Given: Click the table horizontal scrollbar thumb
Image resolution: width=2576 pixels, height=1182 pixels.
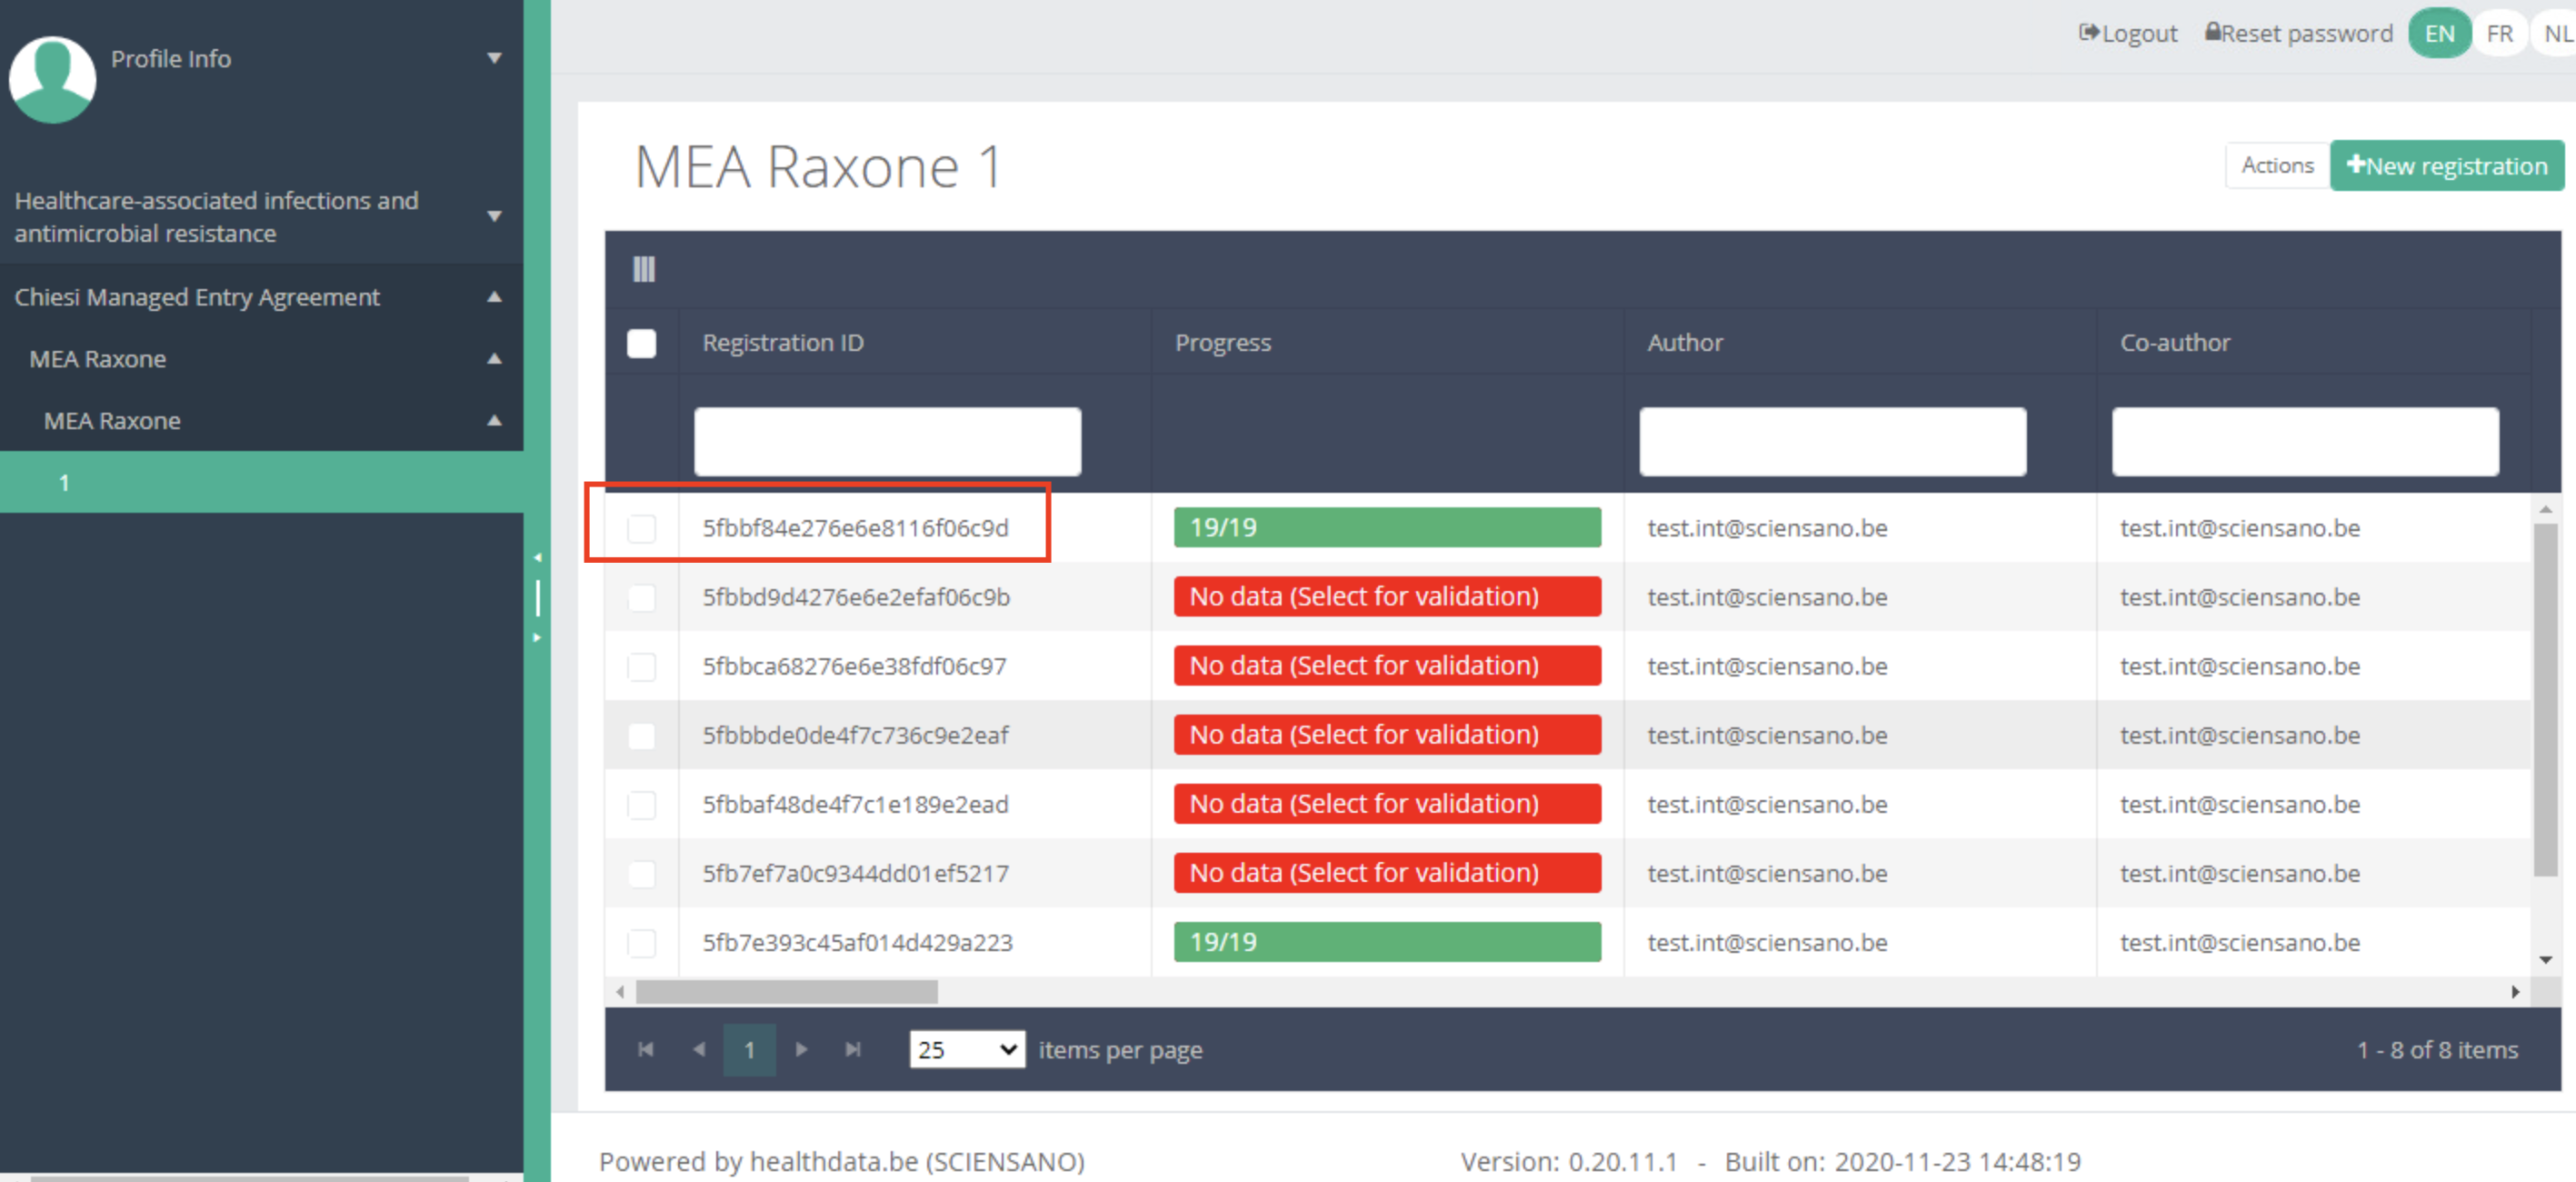Looking at the screenshot, I should (787, 992).
